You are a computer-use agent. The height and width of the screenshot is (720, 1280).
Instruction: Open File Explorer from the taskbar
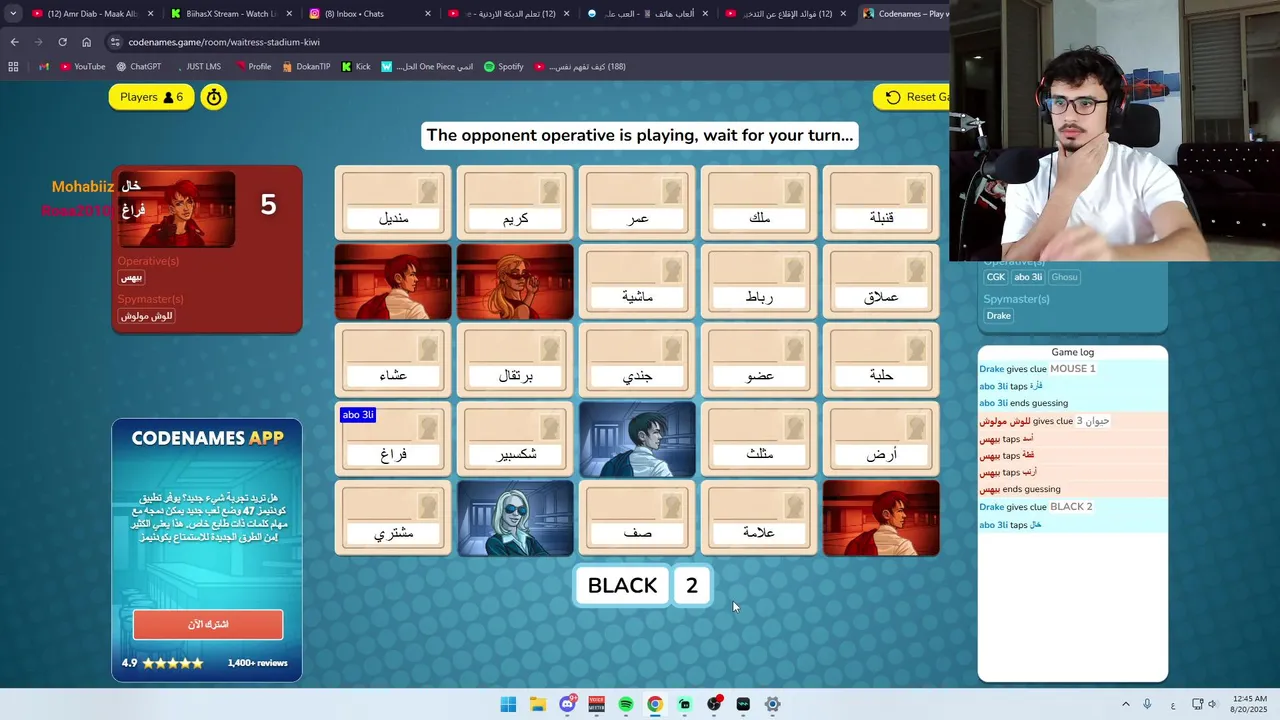[537, 704]
